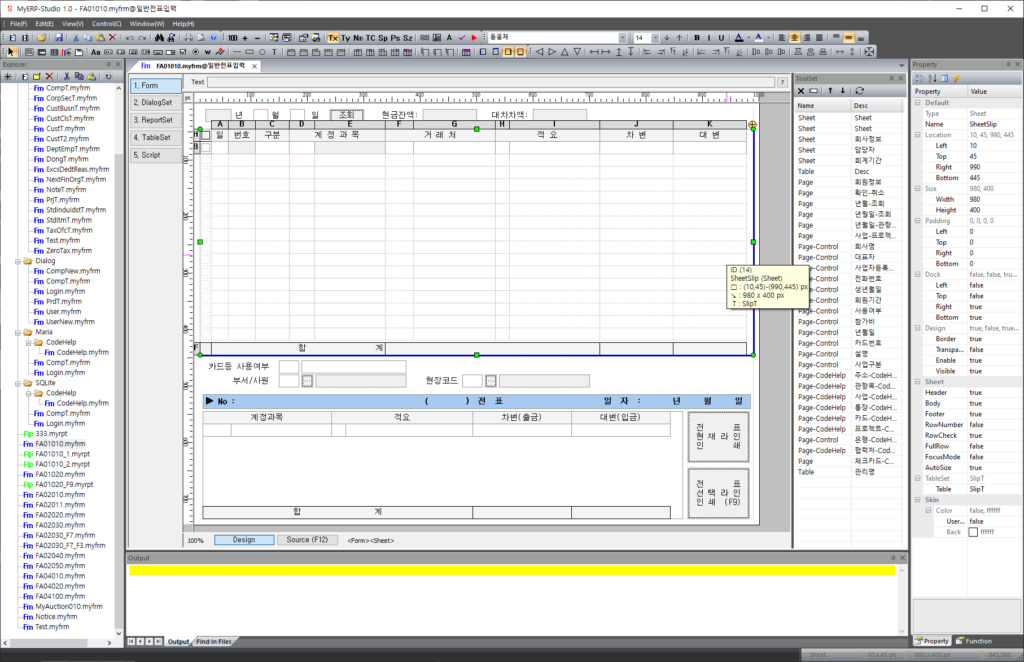Close the FA01010.myfrm document tab

click(x=255, y=66)
